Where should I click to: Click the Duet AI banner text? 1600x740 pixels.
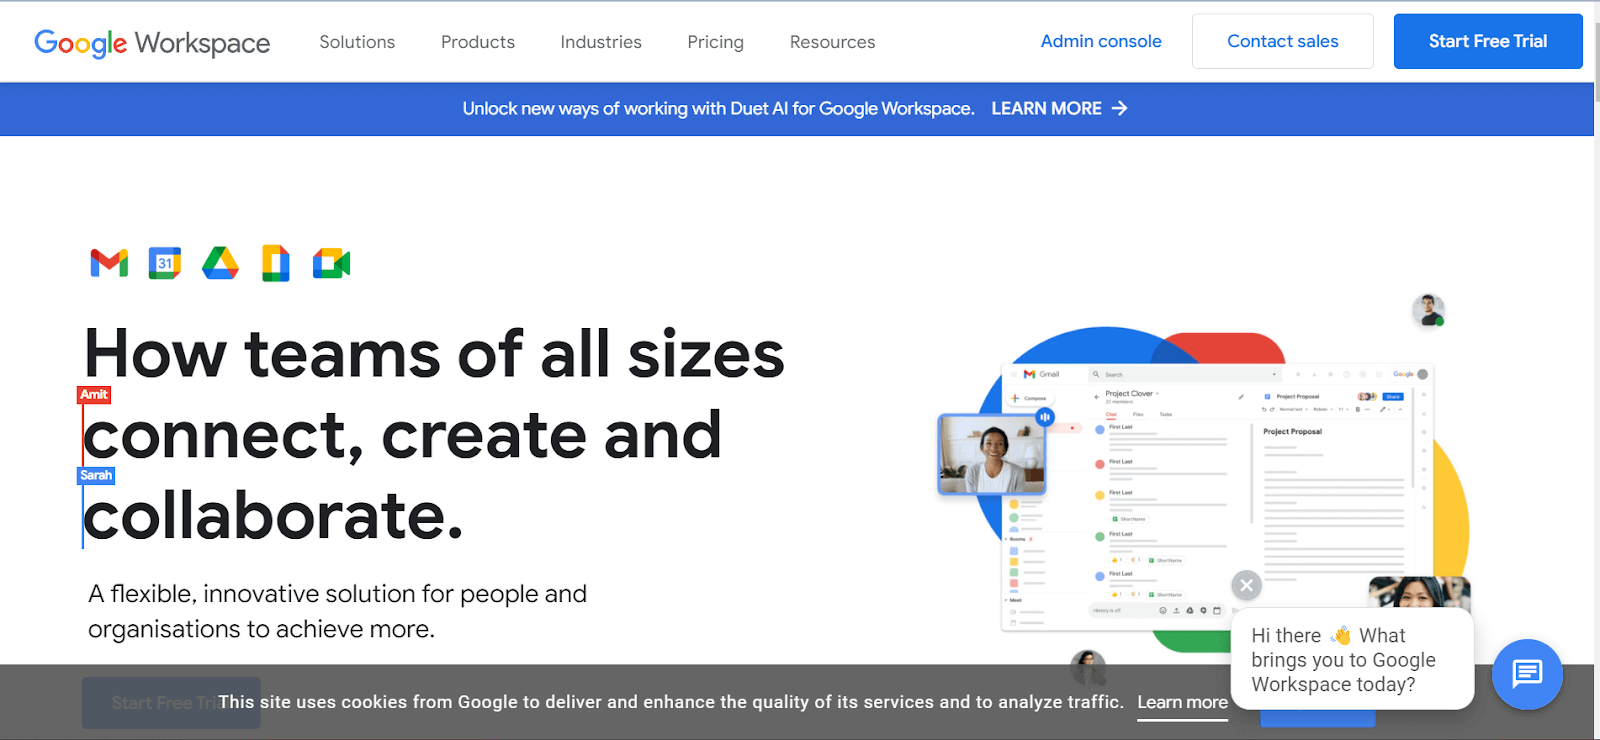click(x=718, y=108)
